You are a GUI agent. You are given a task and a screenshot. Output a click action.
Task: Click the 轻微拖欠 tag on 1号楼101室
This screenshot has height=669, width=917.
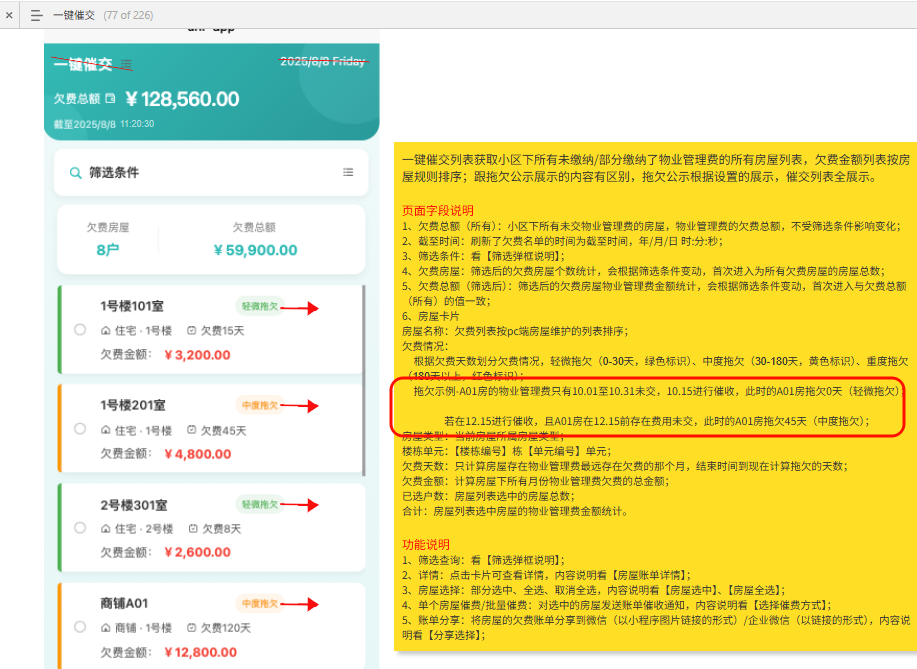(x=257, y=306)
